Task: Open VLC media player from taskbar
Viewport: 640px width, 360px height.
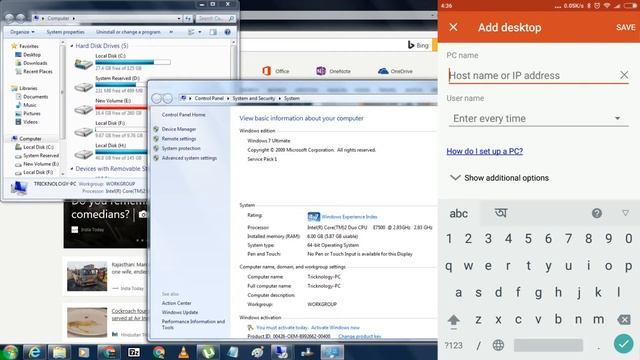Action: pyautogui.click(x=184, y=352)
